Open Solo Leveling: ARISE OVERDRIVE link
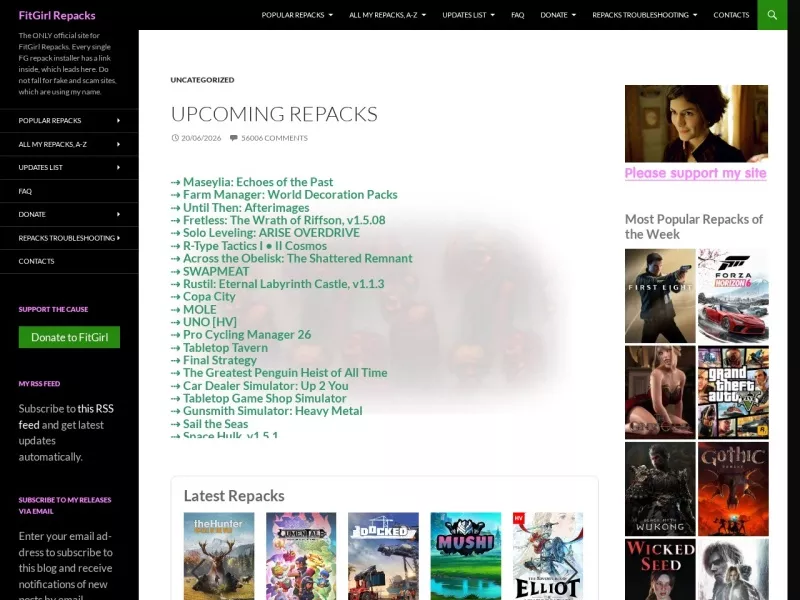Screen dimensions: 800x600 point(271,233)
